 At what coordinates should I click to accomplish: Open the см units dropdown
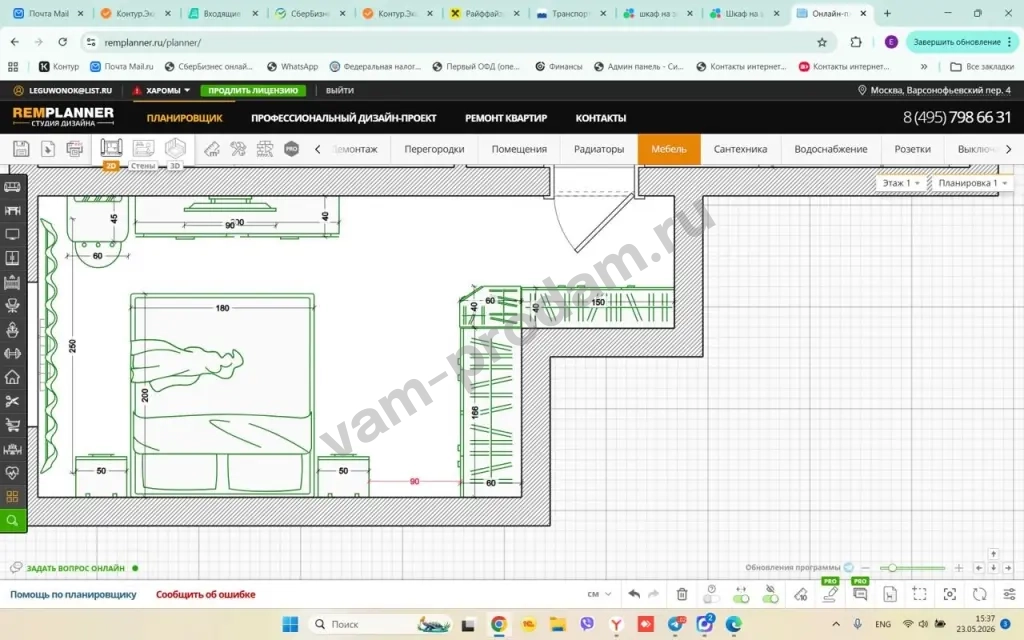coord(599,594)
